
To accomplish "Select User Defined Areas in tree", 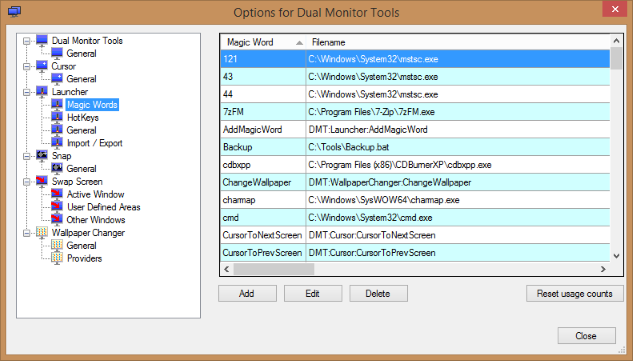I will tap(103, 207).
